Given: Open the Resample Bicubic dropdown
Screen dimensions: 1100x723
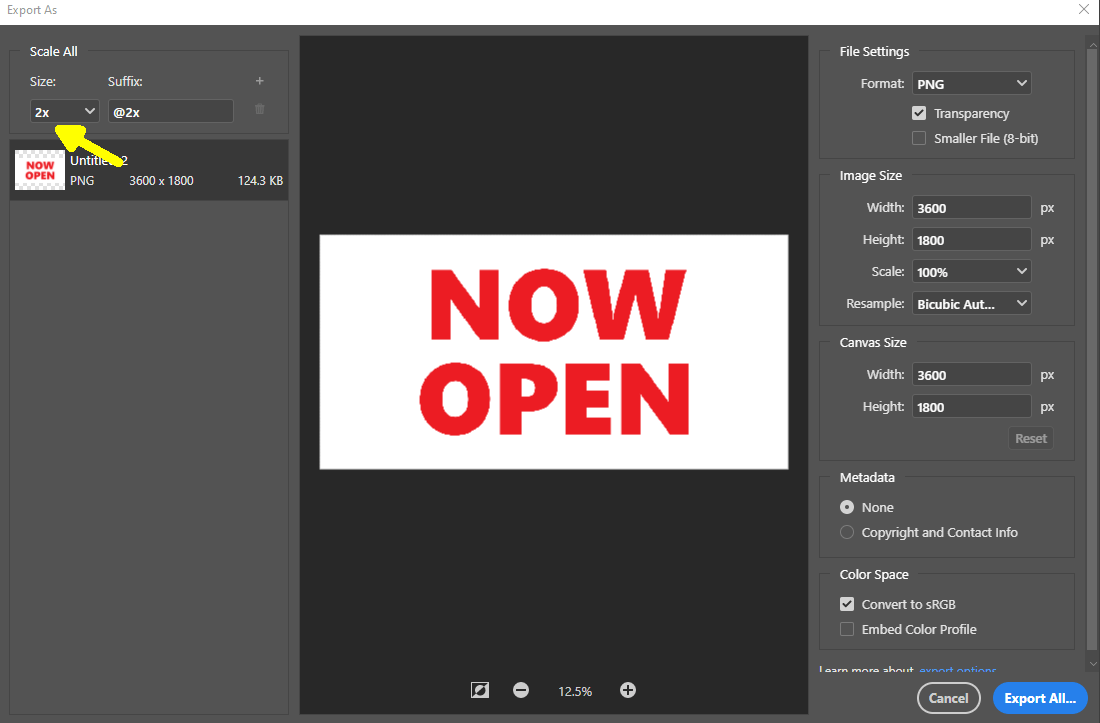Looking at the screenshot, I should click(971, 303).
